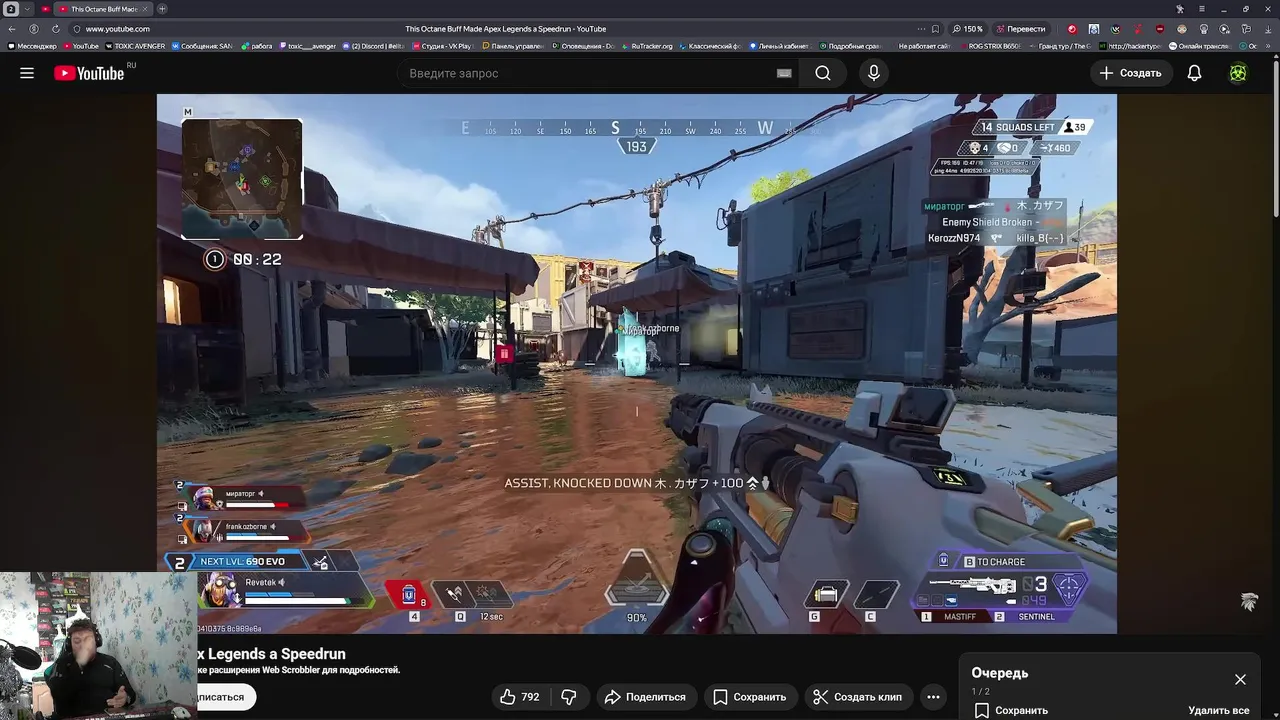Image resolution: width=1280 pixels, height=720 pixels.
Task: Expand the bookmarks overflow chevron
Action: tap(1270, 46)
